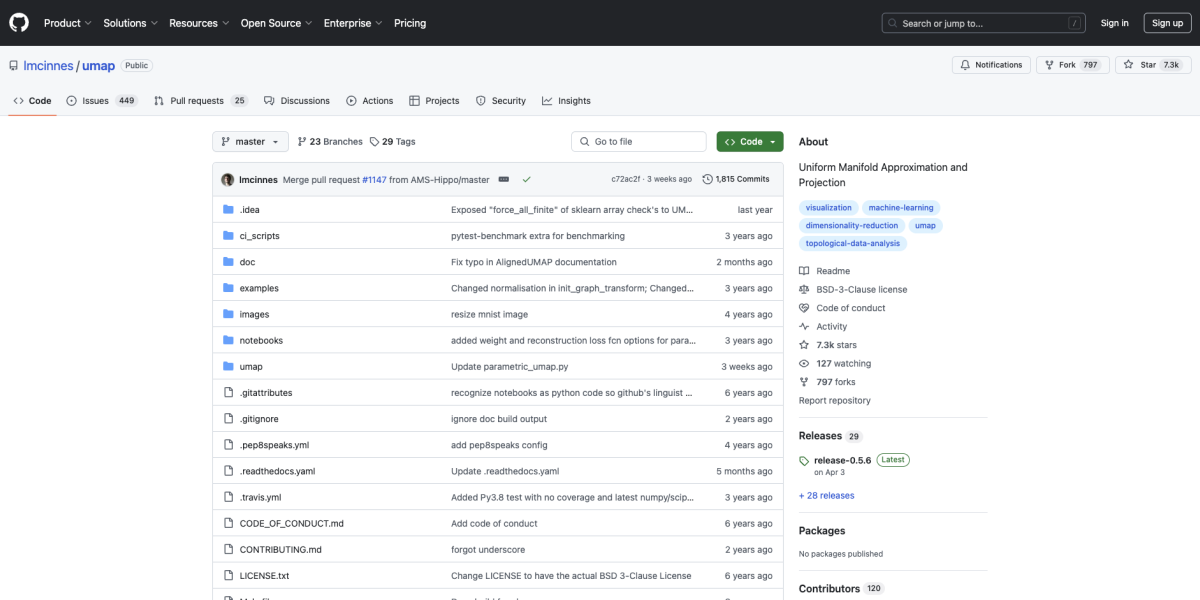Open release-0.5.6 tag icon
This screenshot has height=600, width=1200.
803,459
